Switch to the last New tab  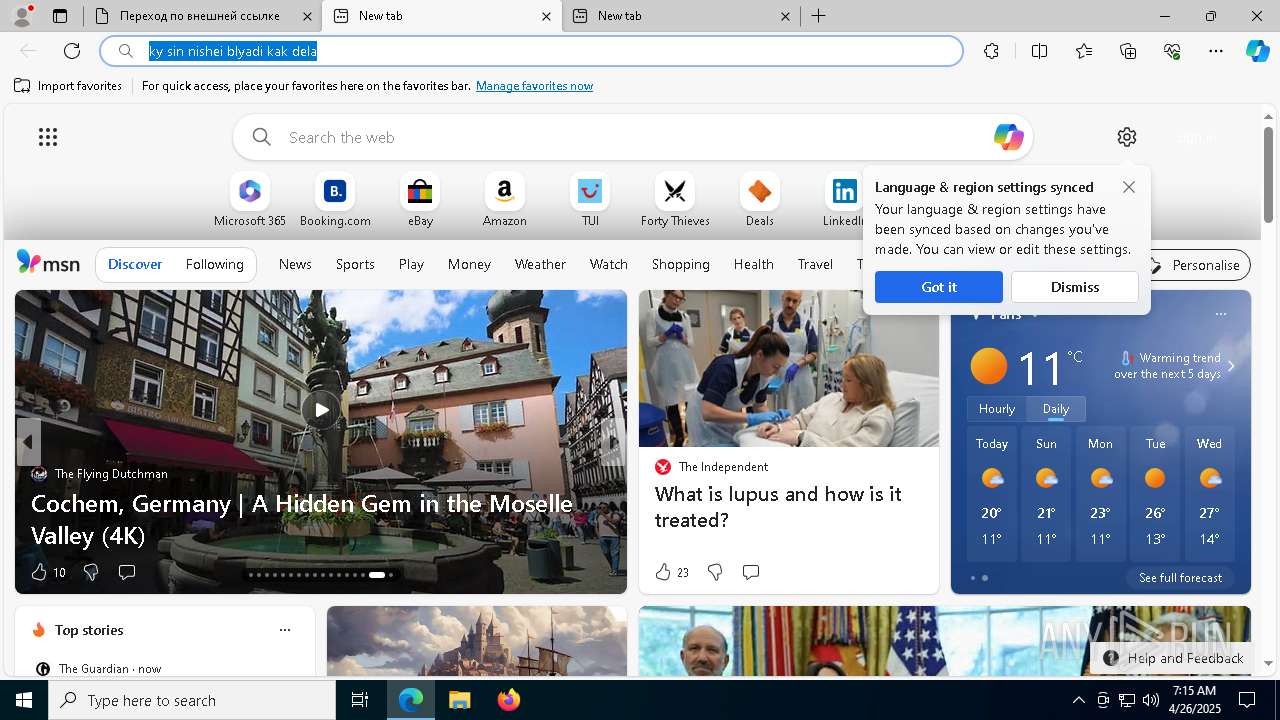point(683,16)
